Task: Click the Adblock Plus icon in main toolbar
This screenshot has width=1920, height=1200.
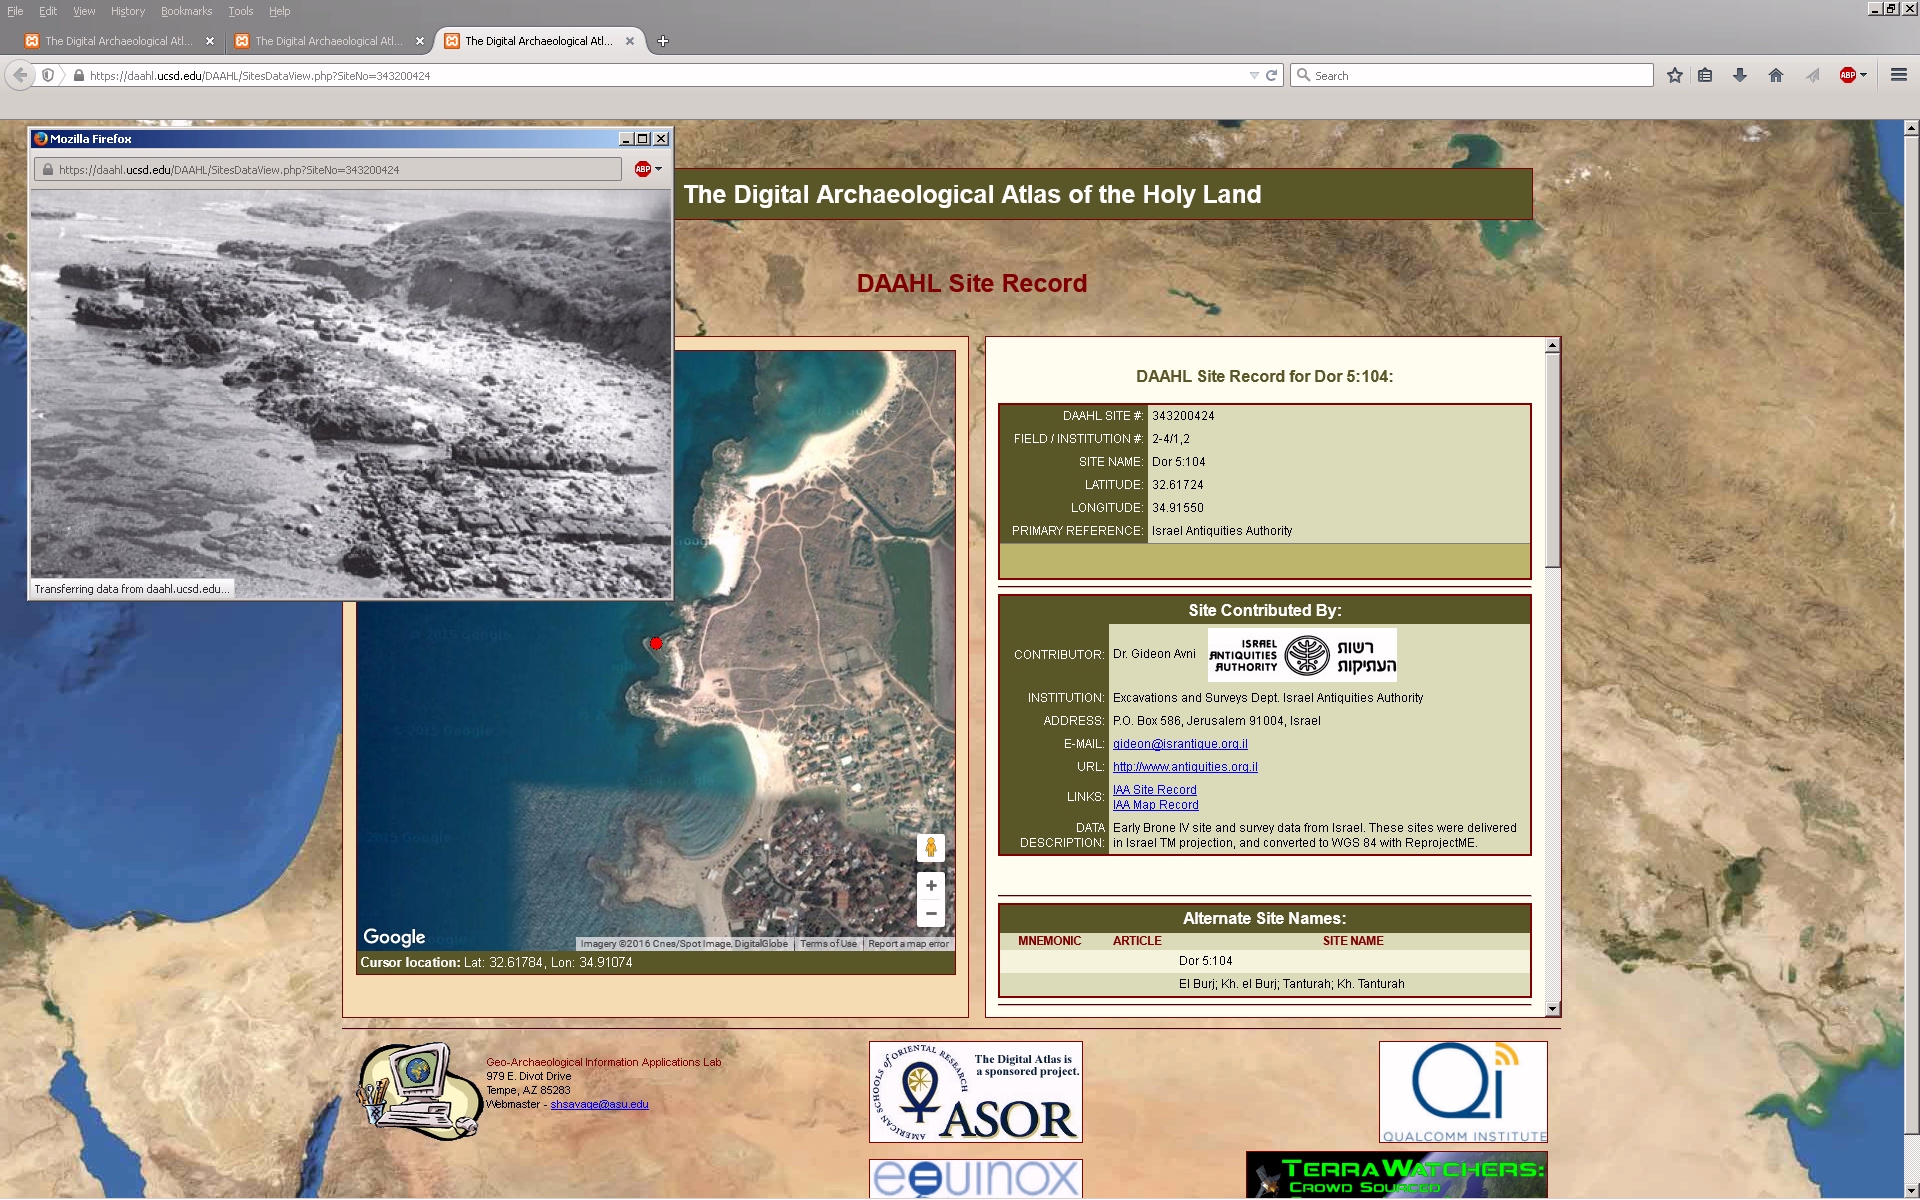Action: 1847,75
